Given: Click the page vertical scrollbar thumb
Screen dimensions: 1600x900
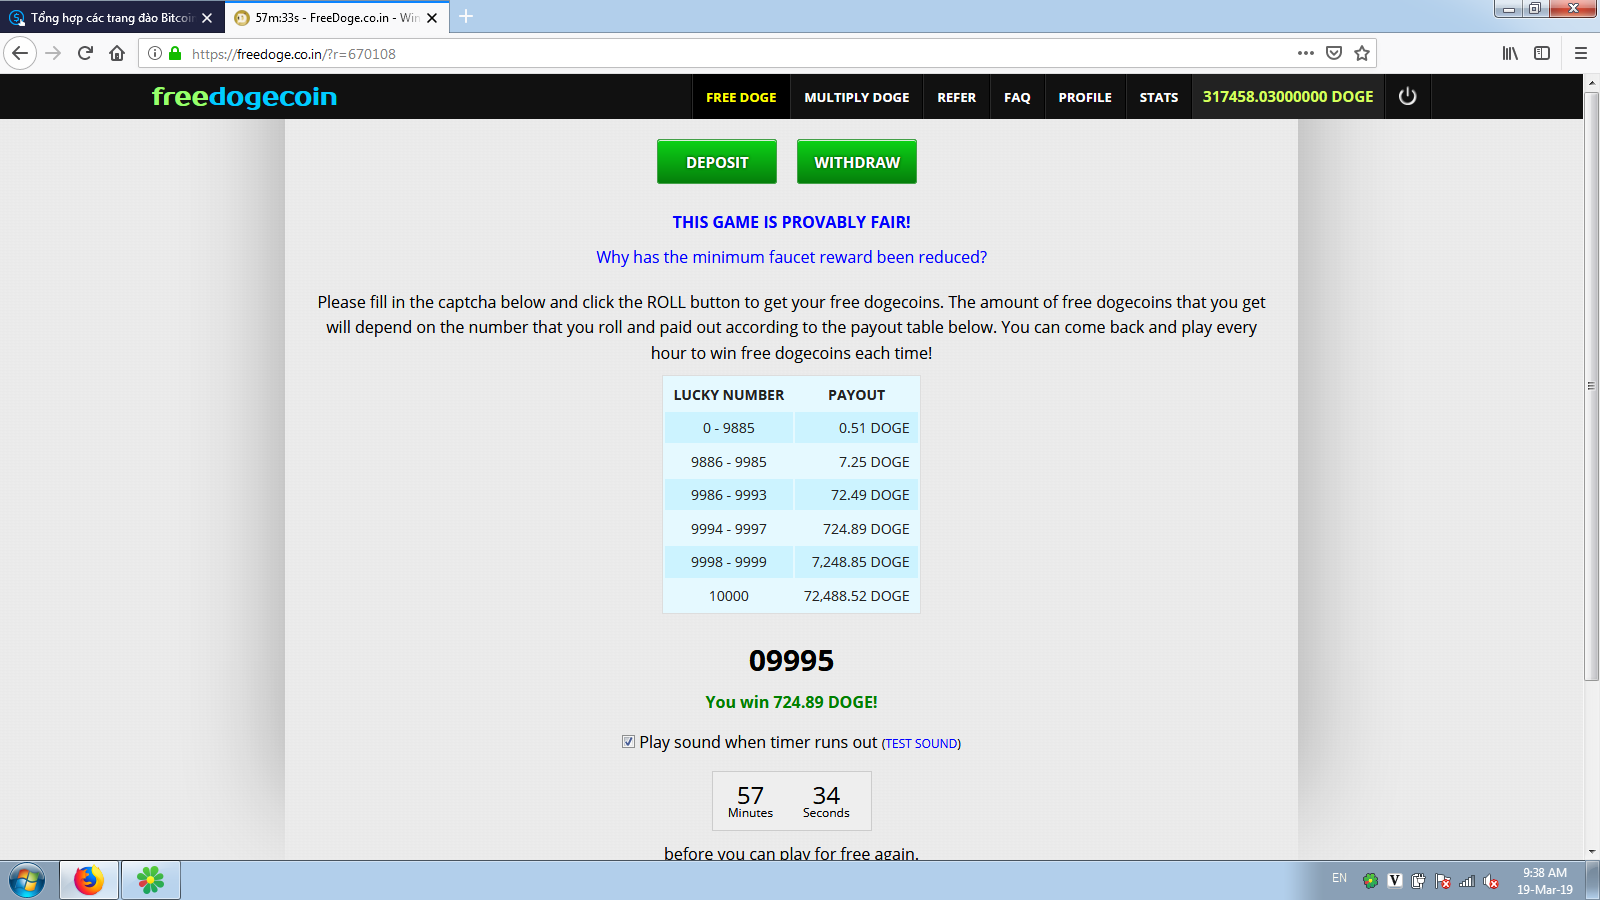Looking at the screenshot, I should [1591, 385].
